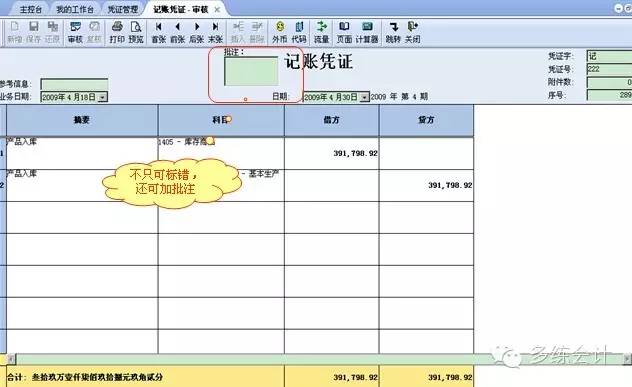Click the horizontal scrollbar track
The height and width of the screenshot is (387, 632).
pos(318,358)
